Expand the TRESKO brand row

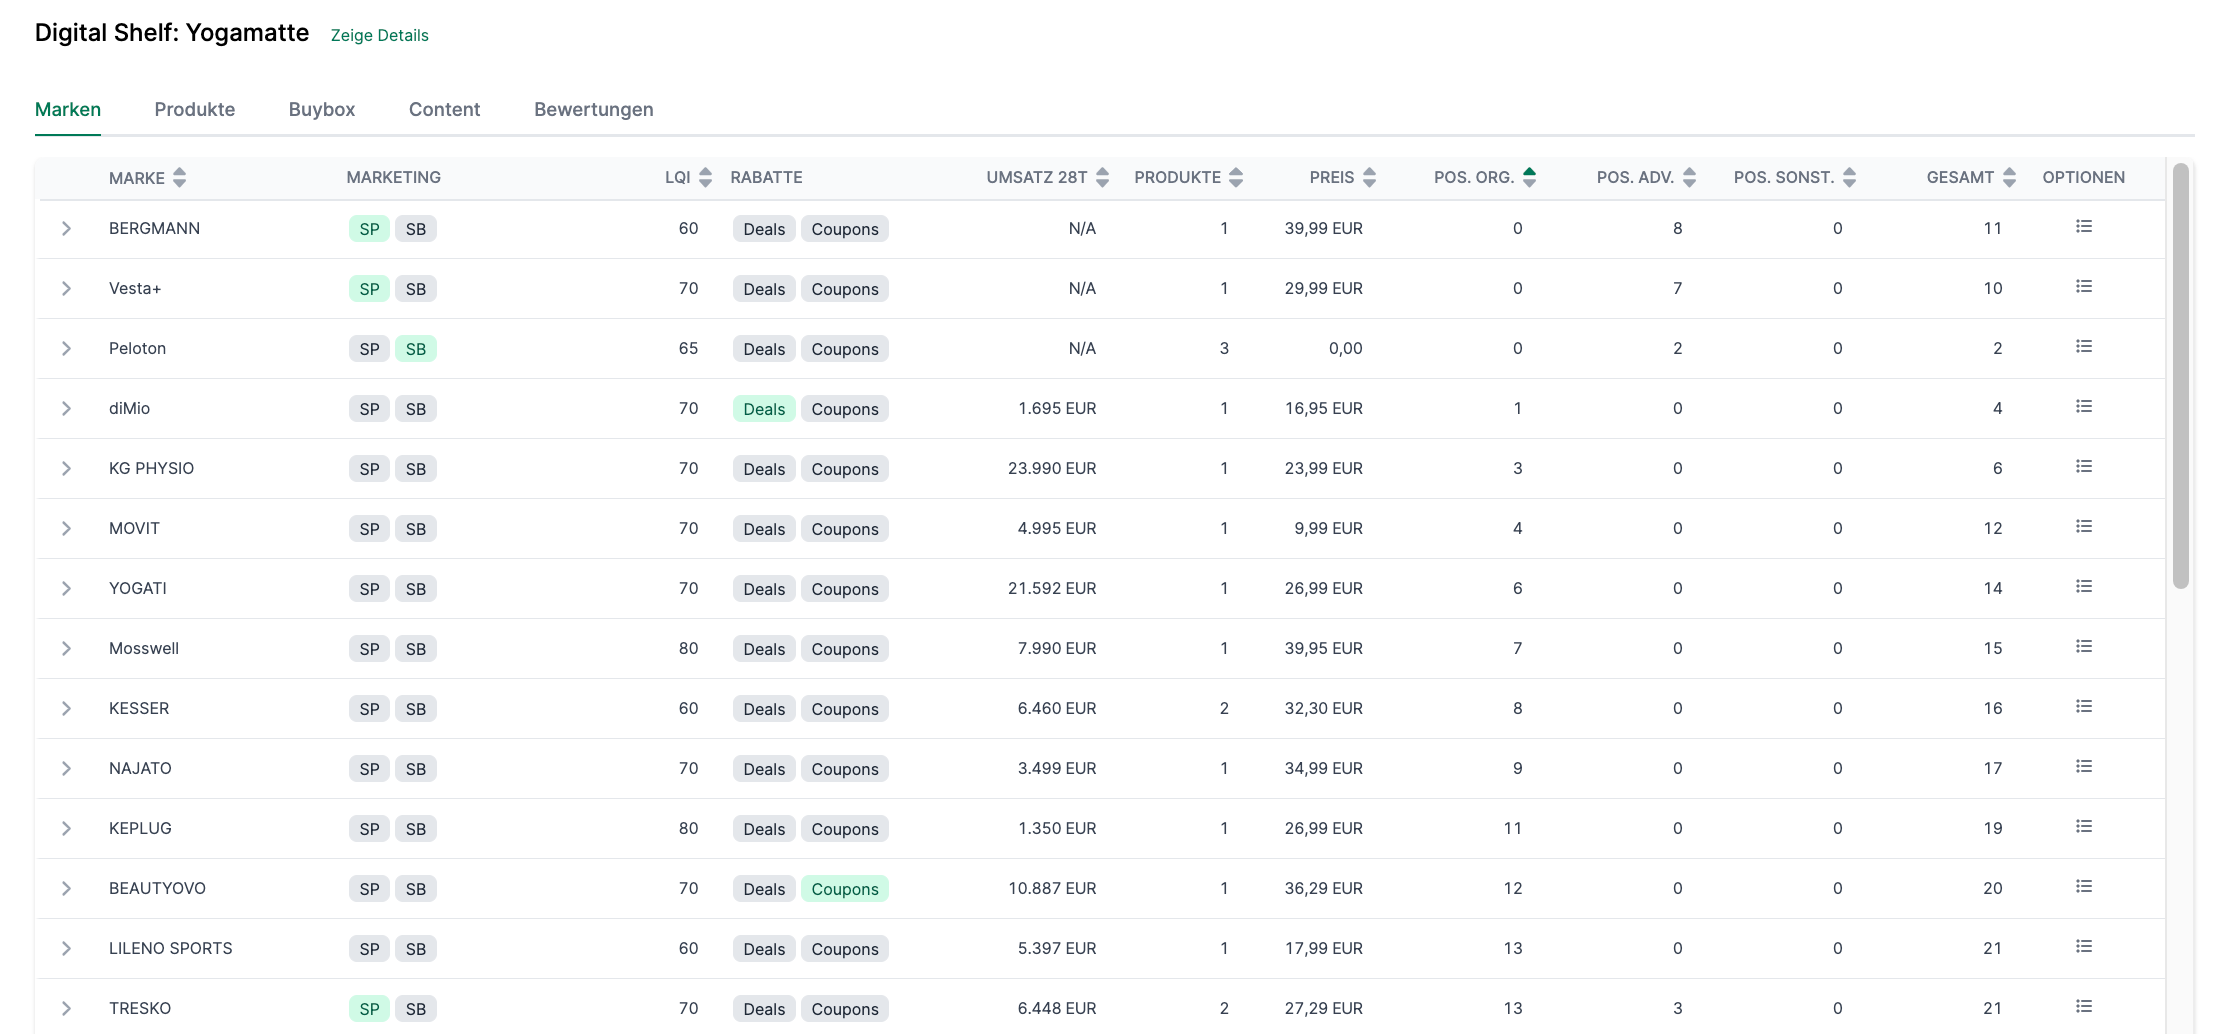(66, 1009)
